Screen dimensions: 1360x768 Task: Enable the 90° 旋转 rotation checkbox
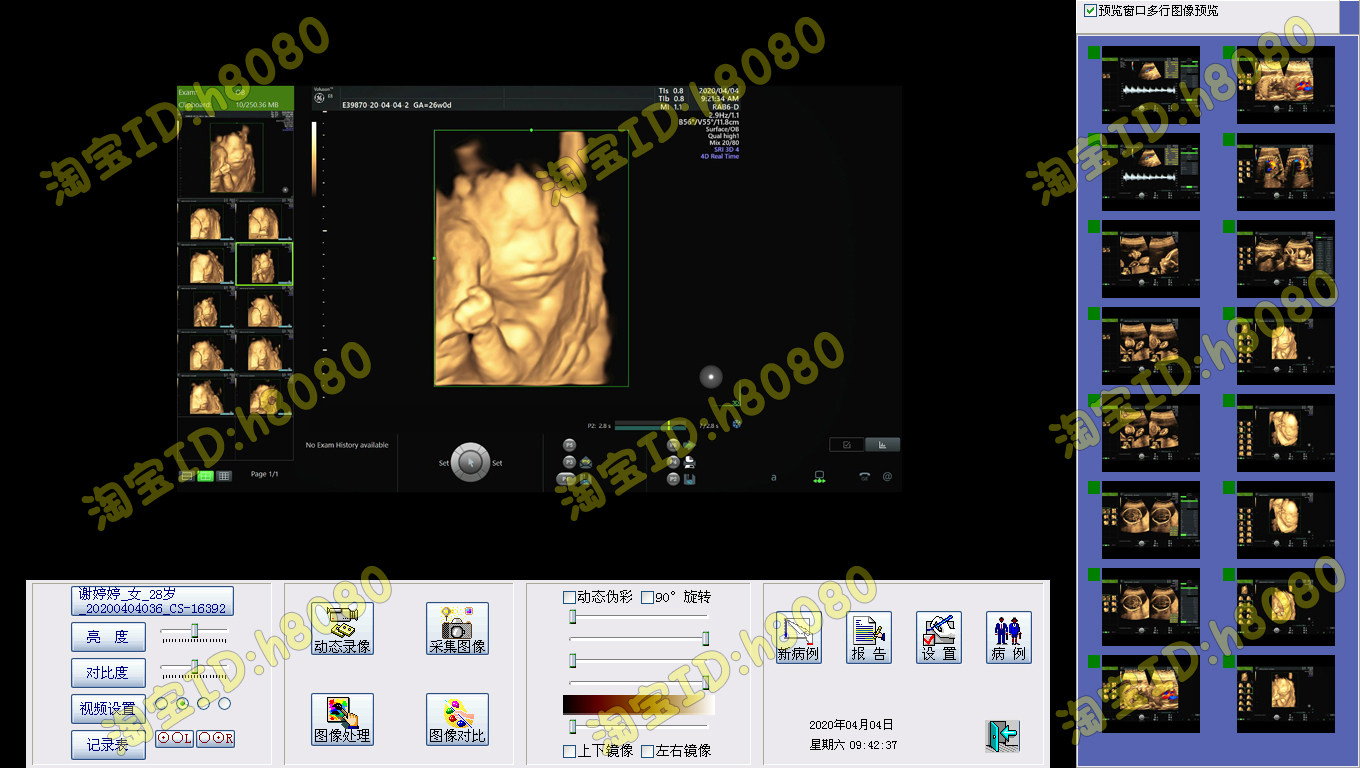(x=647, y=597)
